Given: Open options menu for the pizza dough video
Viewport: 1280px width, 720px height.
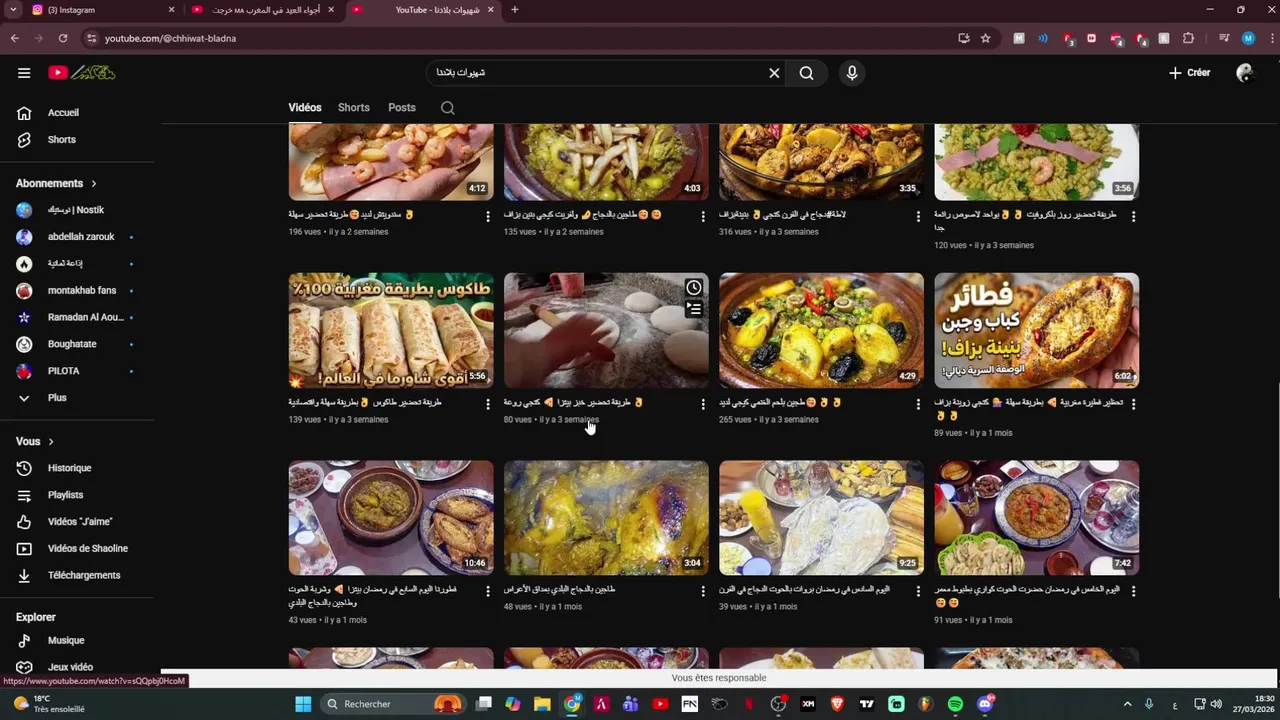Looking at the screenshot, I should coord(703,404).
